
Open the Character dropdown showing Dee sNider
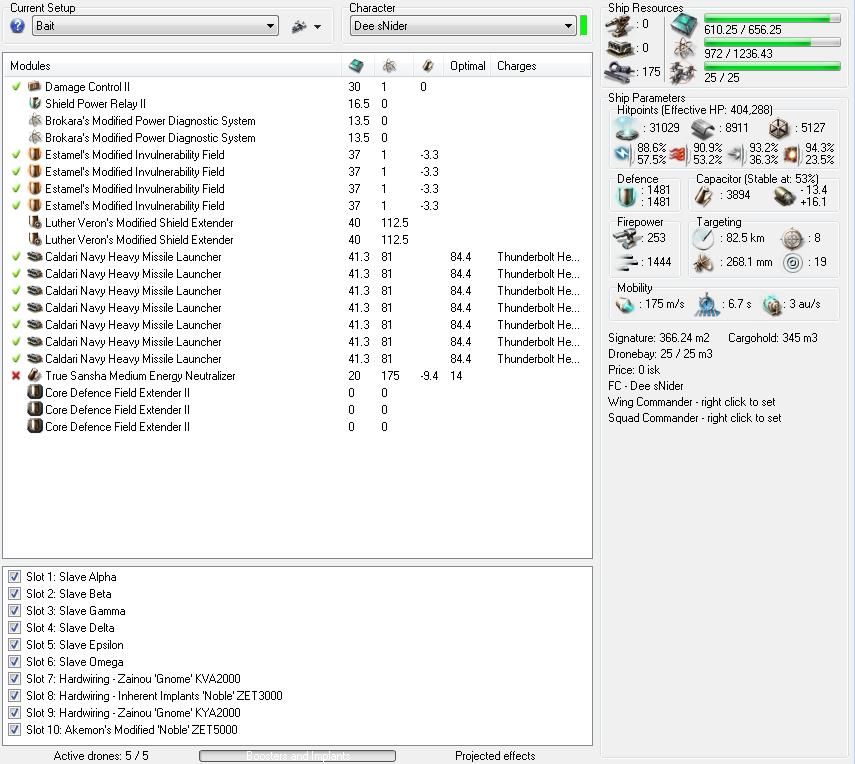pos(463,26)
